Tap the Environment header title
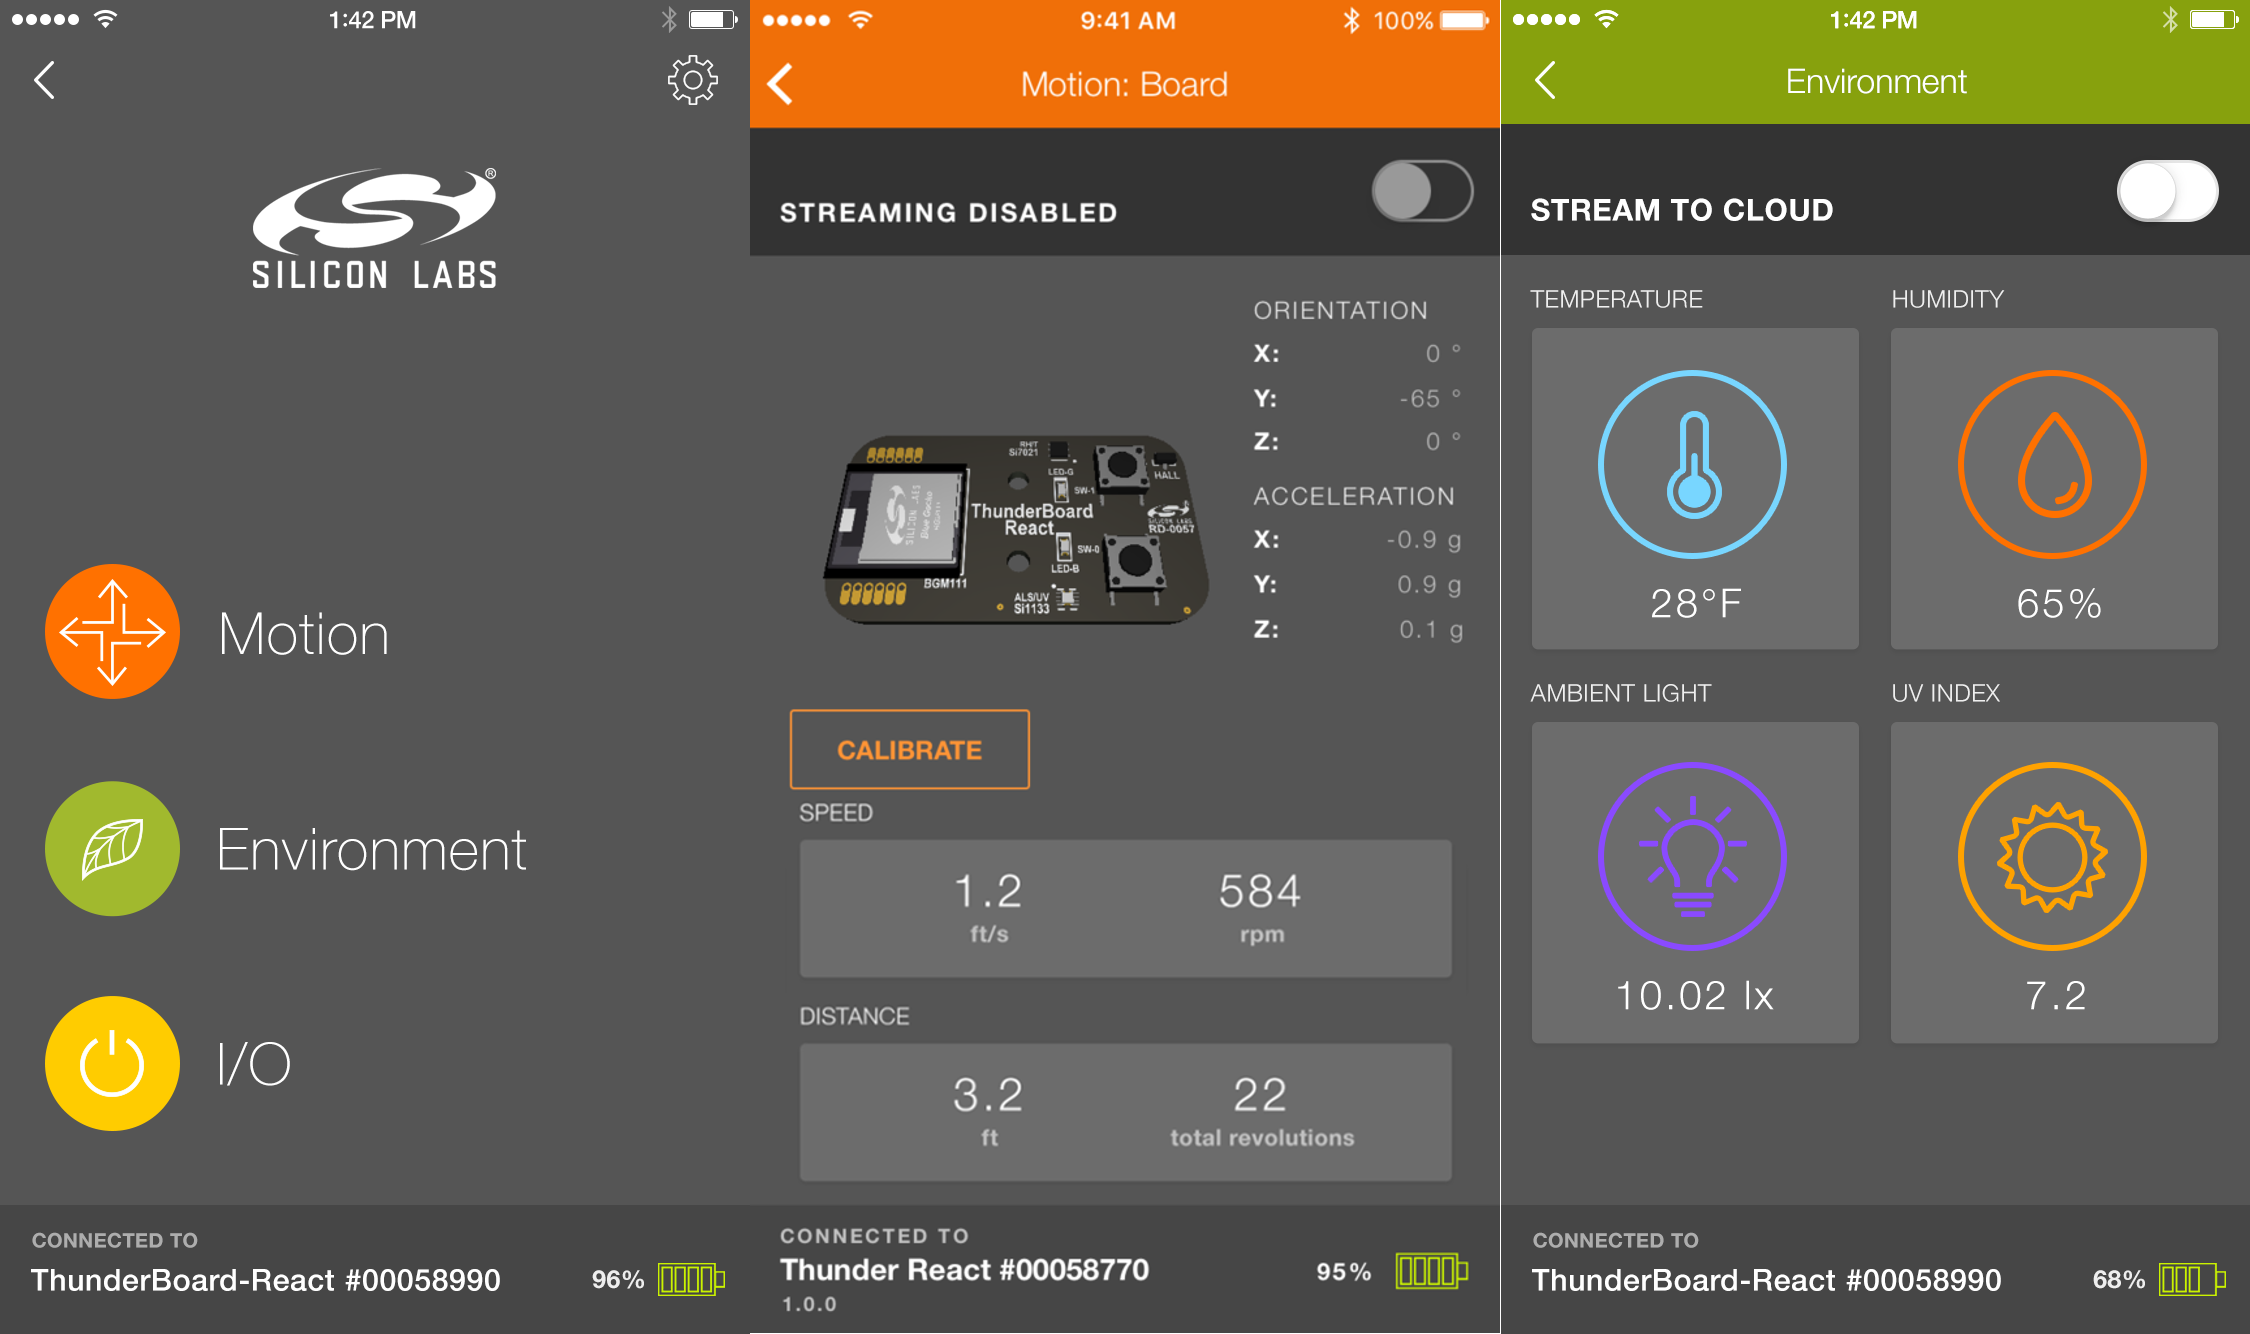2250x1334 pixels. coord(1876,81)
